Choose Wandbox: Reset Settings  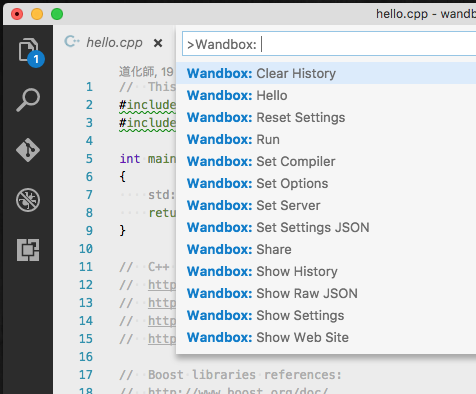pos(326,117)
